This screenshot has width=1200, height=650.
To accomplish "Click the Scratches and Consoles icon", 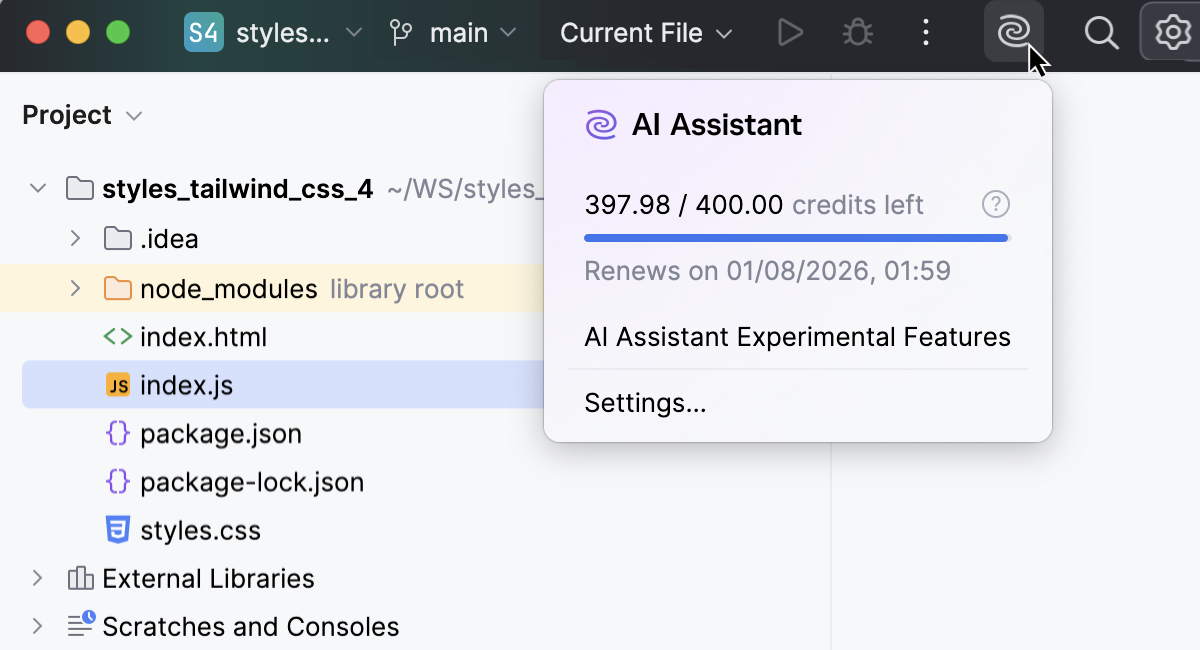I will (81, 626).
